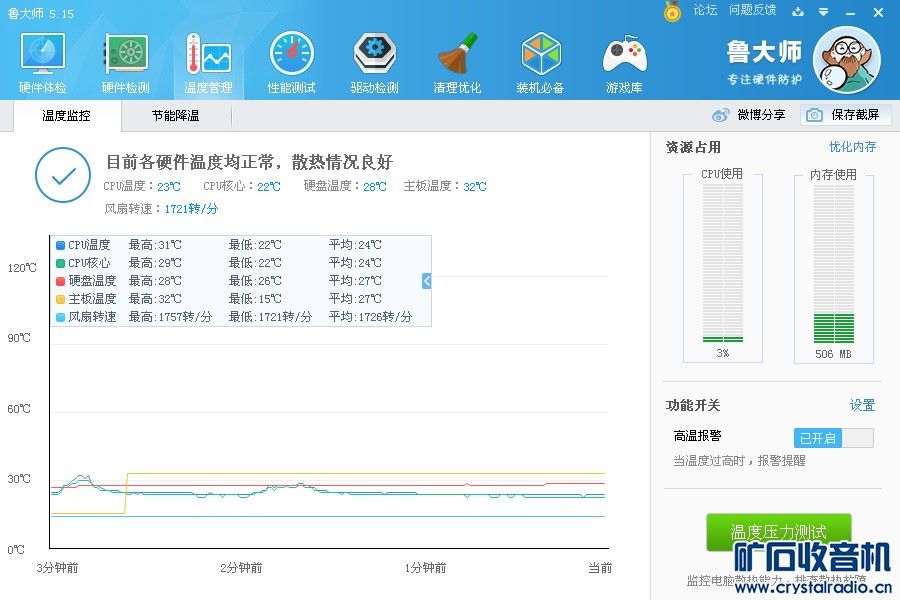900x600 pixels.
Task: Click the camera icon for 保存截屏
Action: [814, 115]
